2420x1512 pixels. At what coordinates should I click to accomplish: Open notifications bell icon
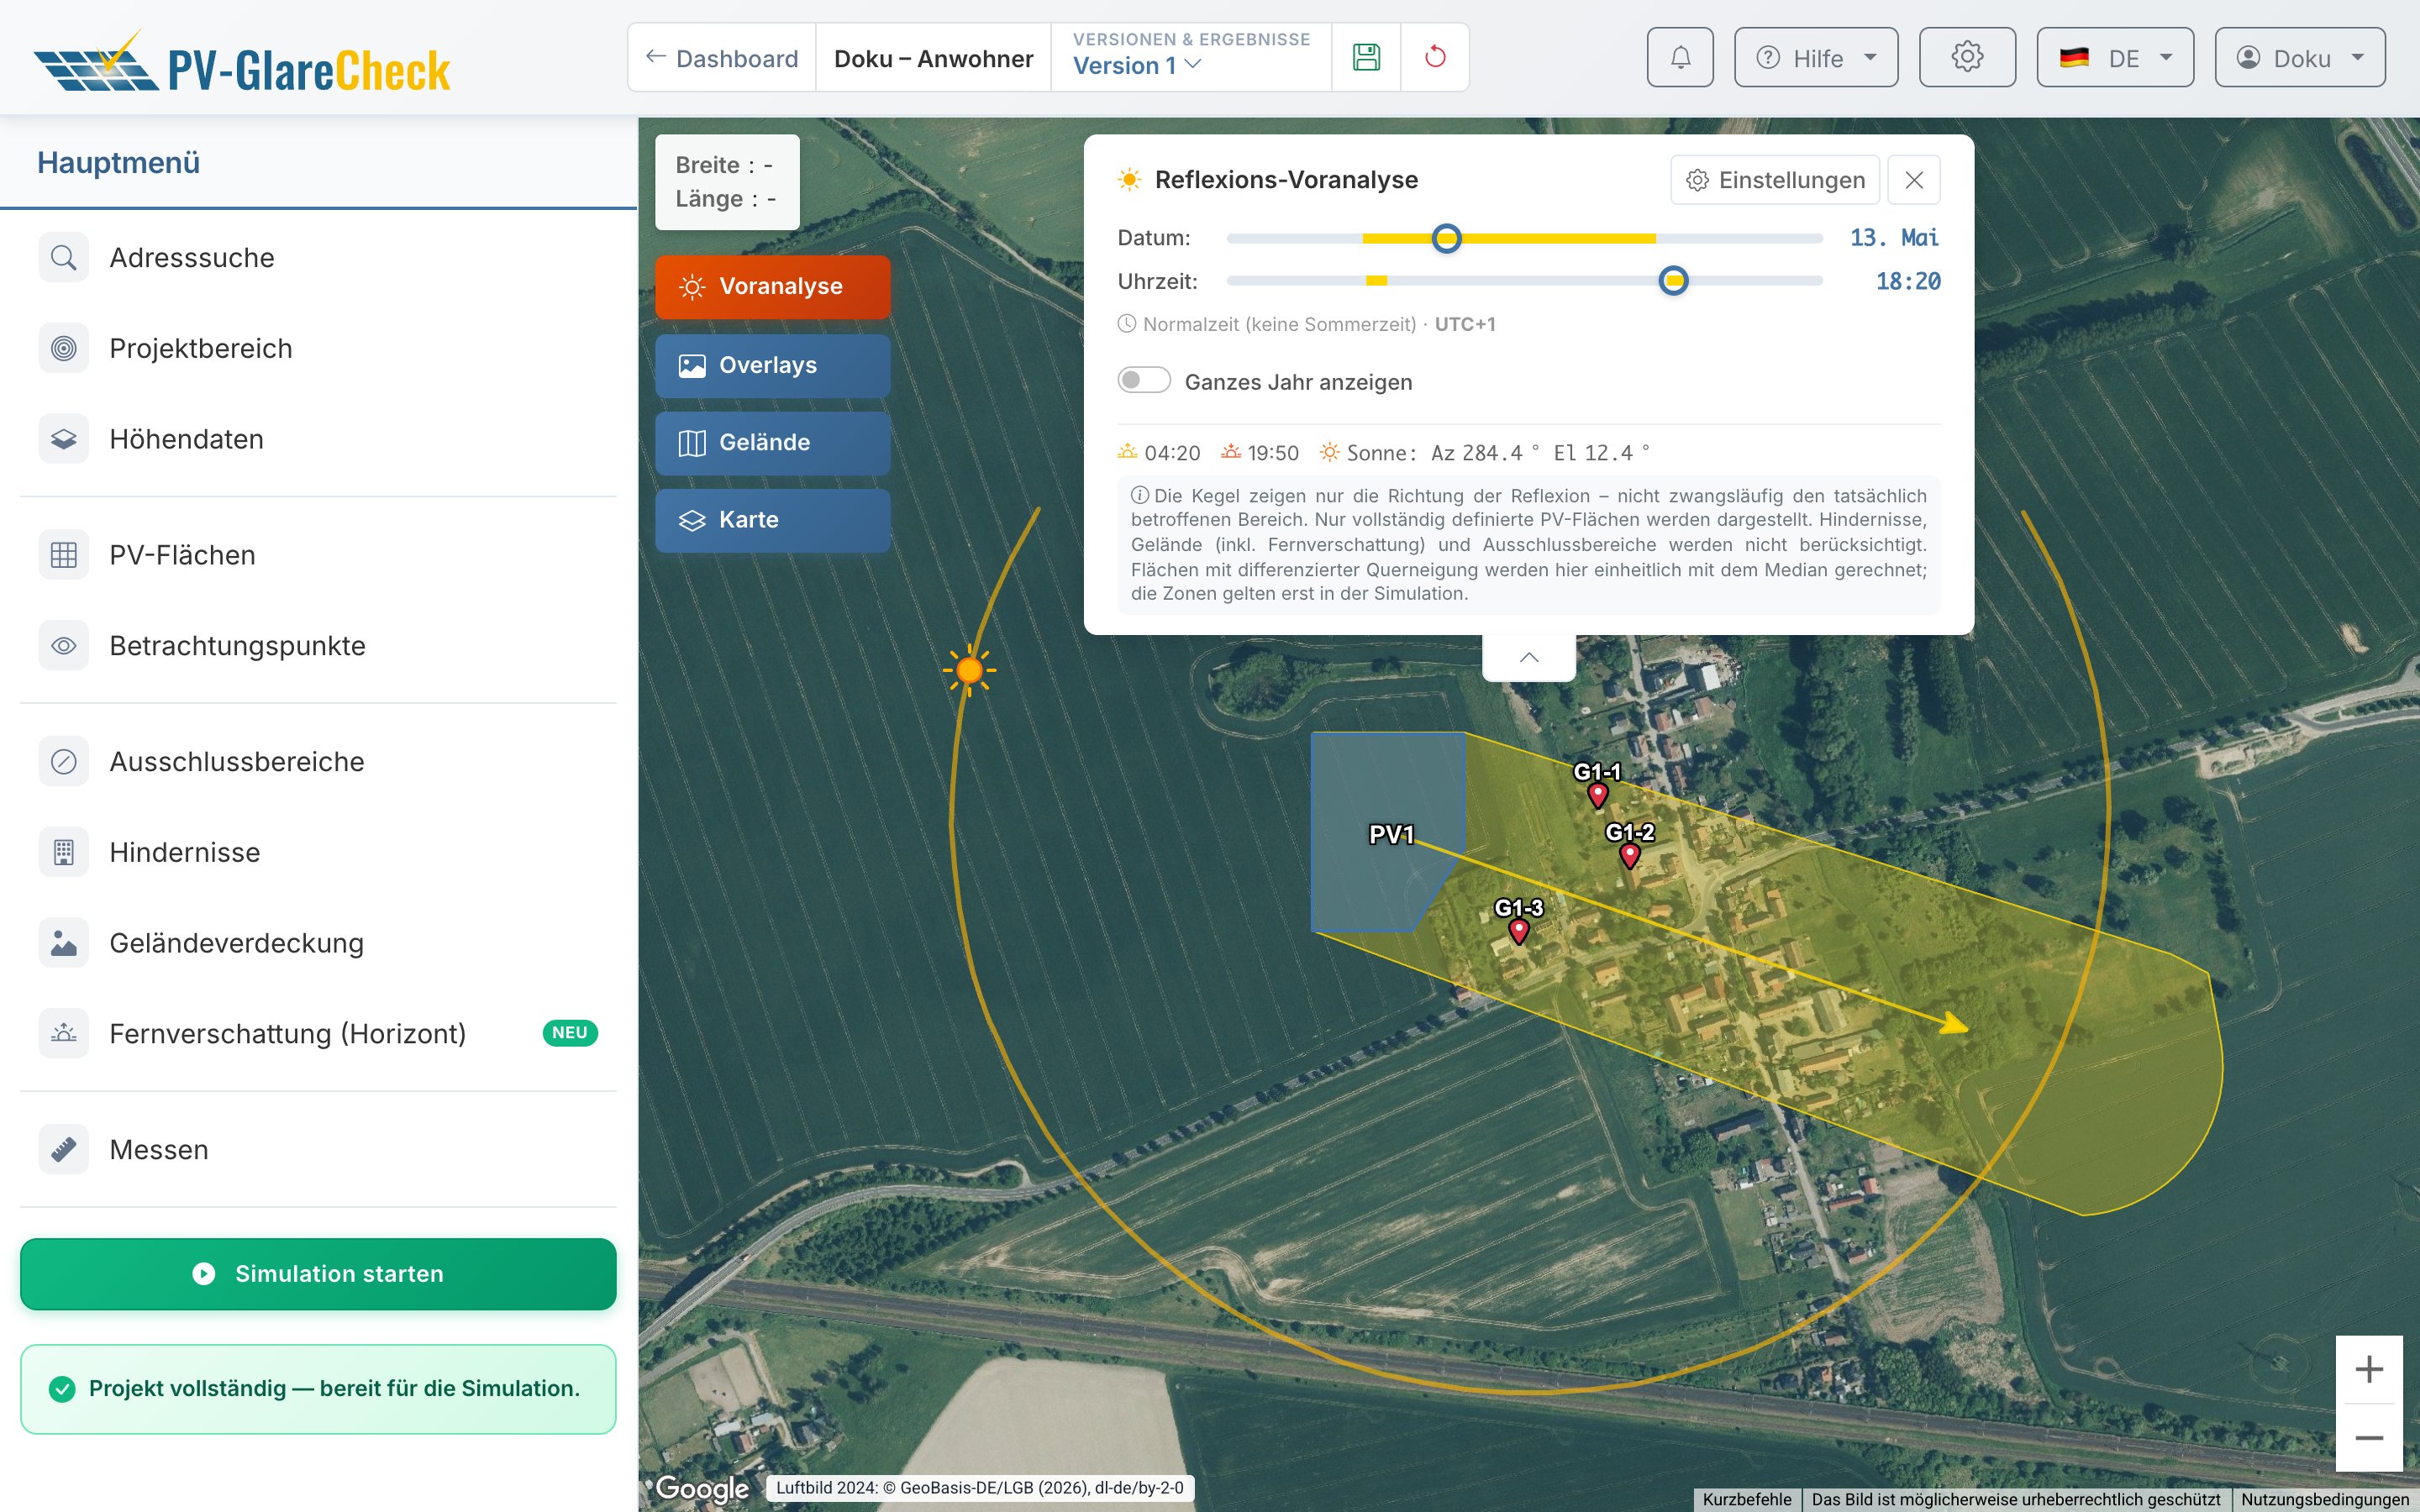[1680, 57]
